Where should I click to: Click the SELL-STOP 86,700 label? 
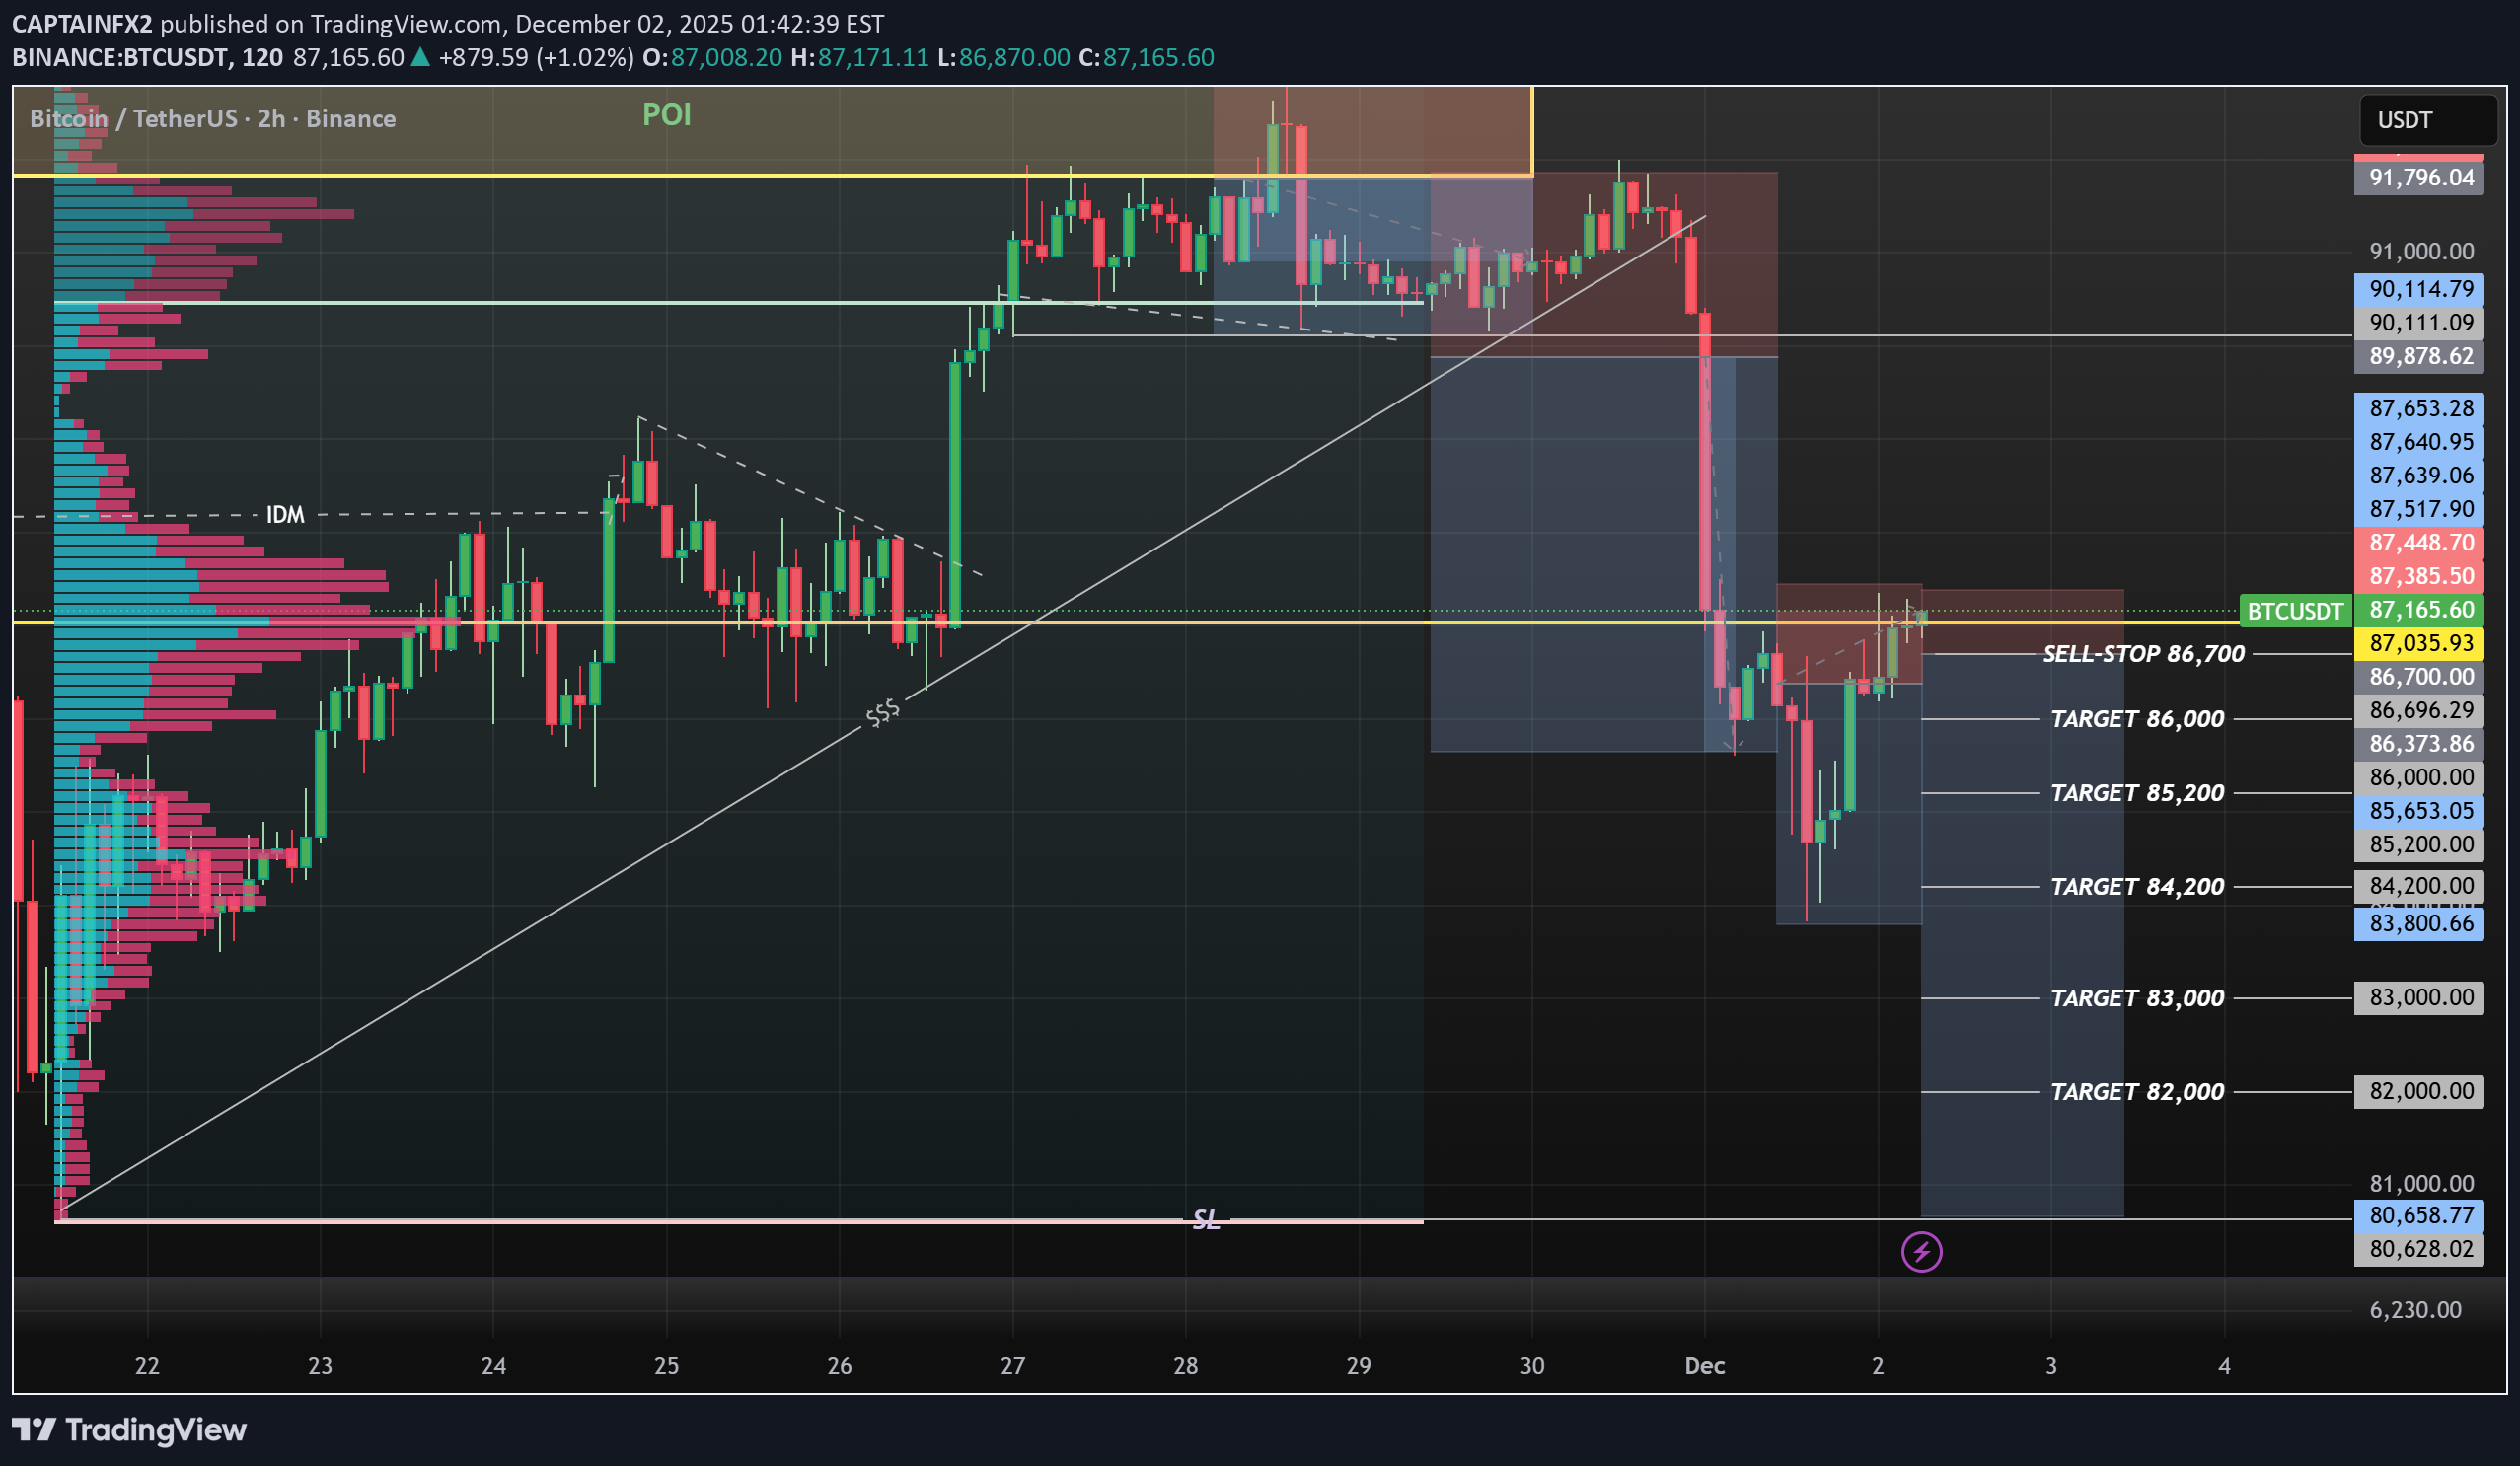coord(2143,654)
